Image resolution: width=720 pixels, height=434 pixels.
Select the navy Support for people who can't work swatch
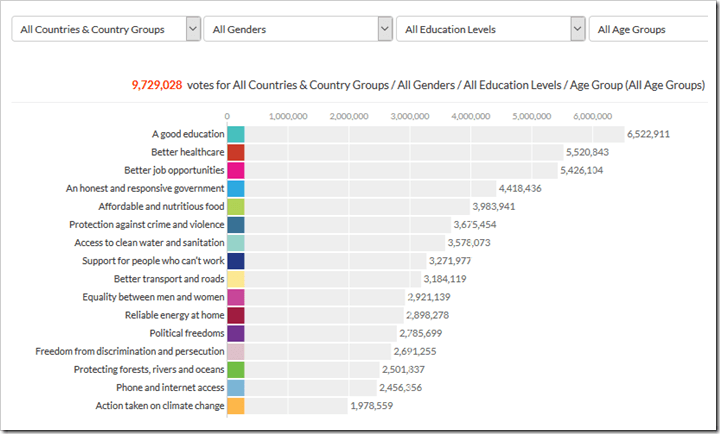click(x=236, y=261)
